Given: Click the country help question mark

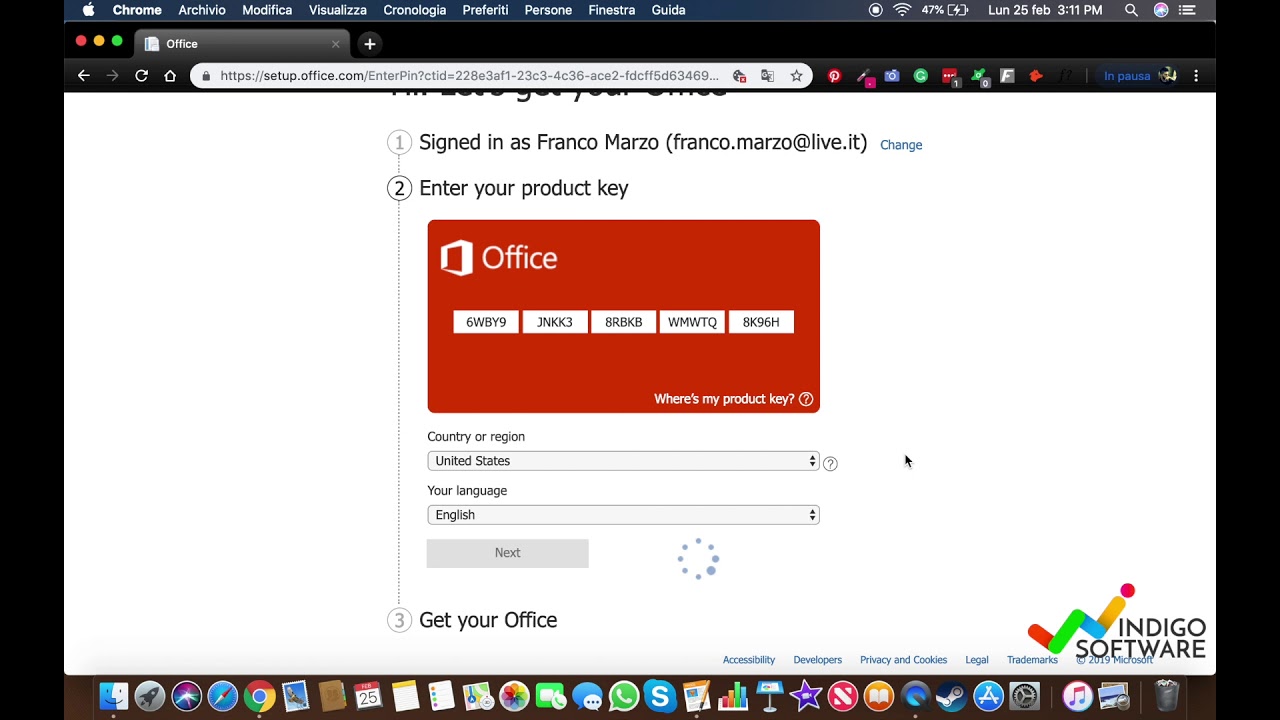Looking at the screenshot, I should [x=830, y=463].
